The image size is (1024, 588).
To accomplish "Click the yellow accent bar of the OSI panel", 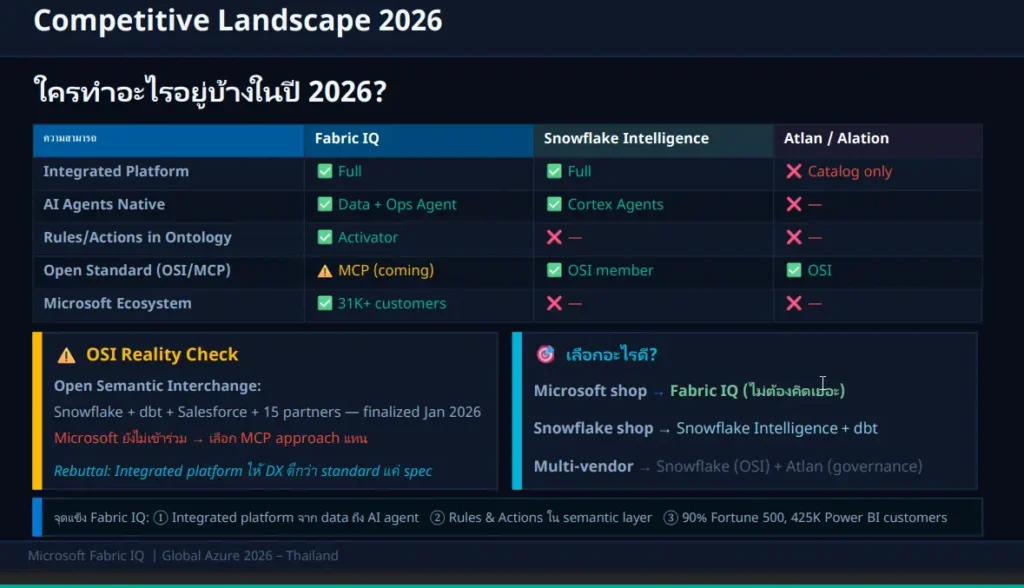I will [37, 410].
